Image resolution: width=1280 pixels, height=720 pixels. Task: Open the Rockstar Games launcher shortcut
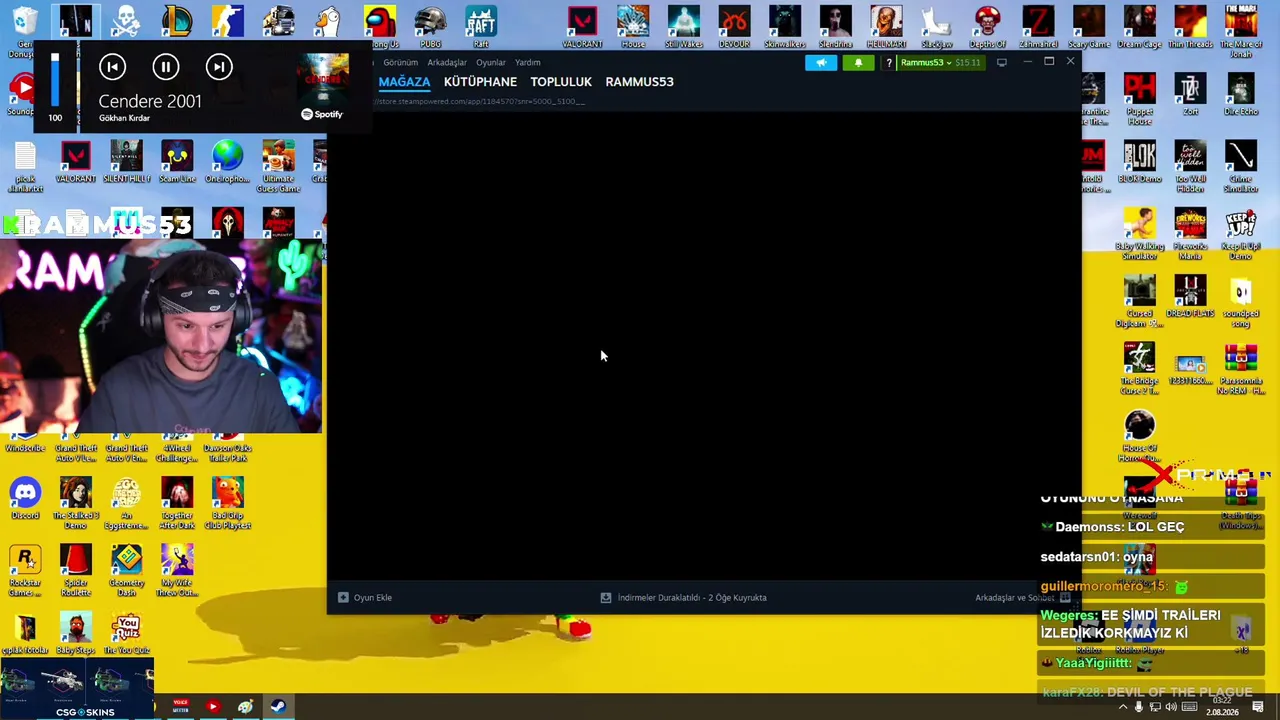pyautogui.click(x=25, y=572)
